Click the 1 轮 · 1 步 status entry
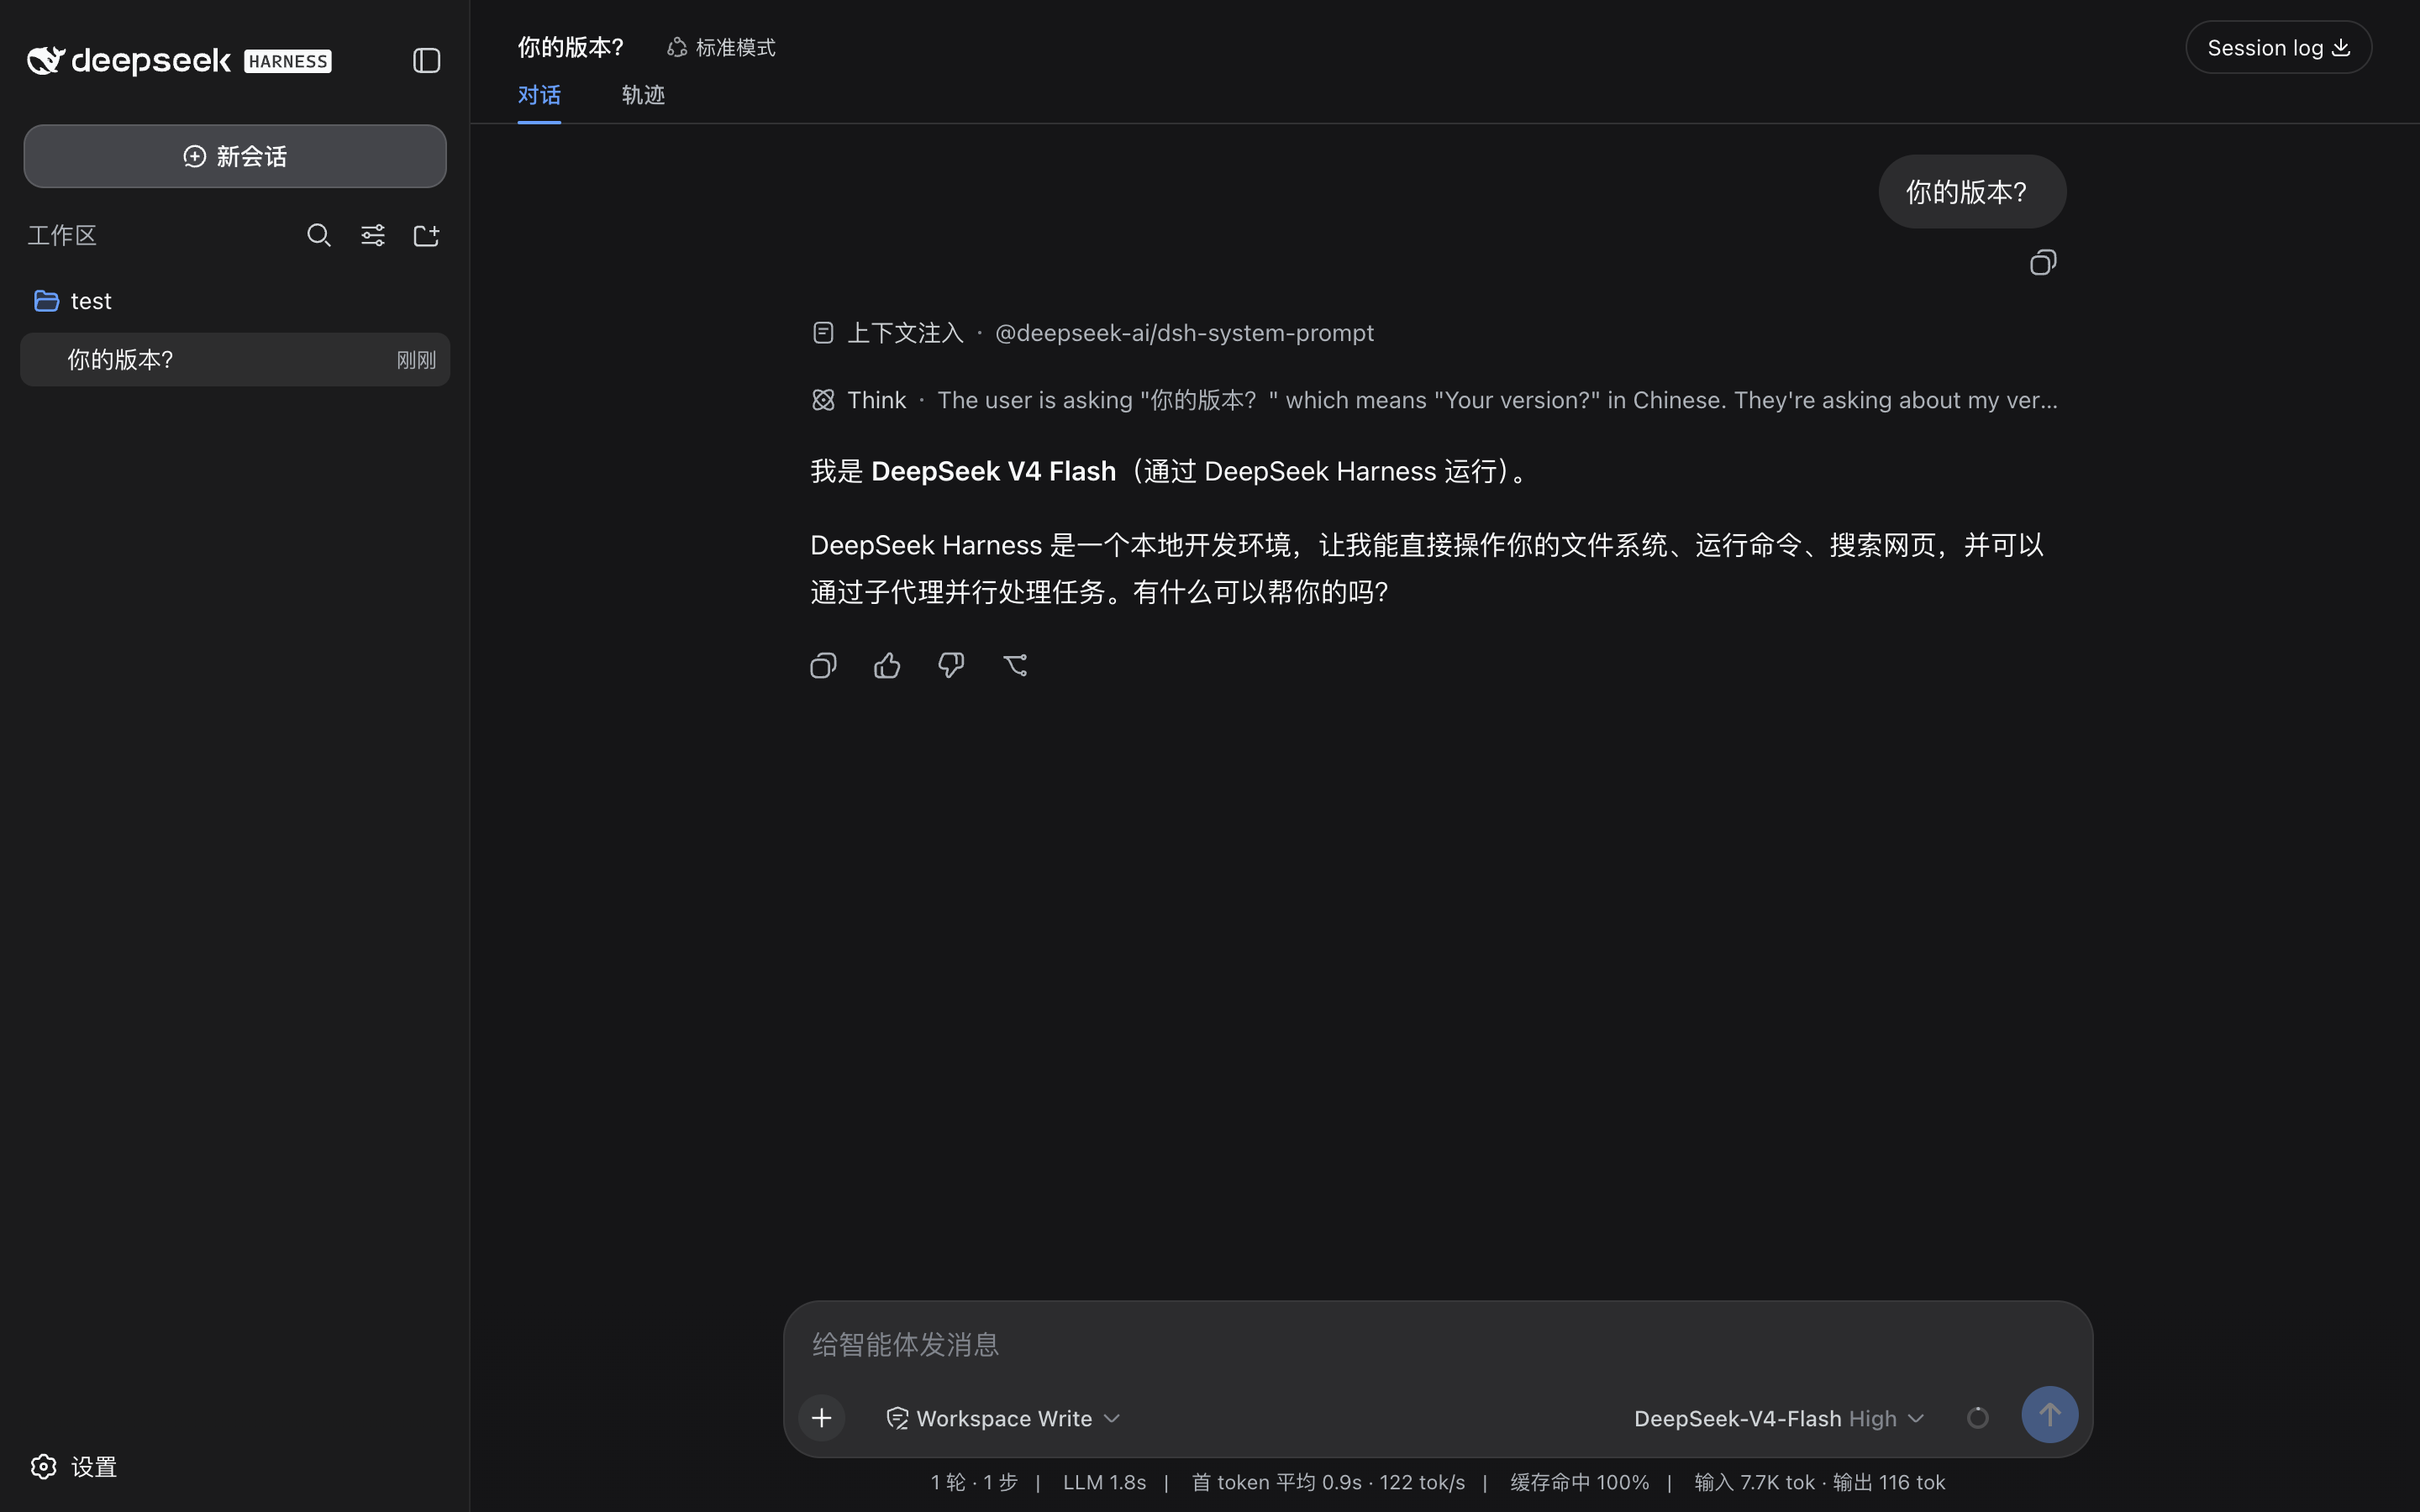2420x1512 pixels. coord(974,1482)
